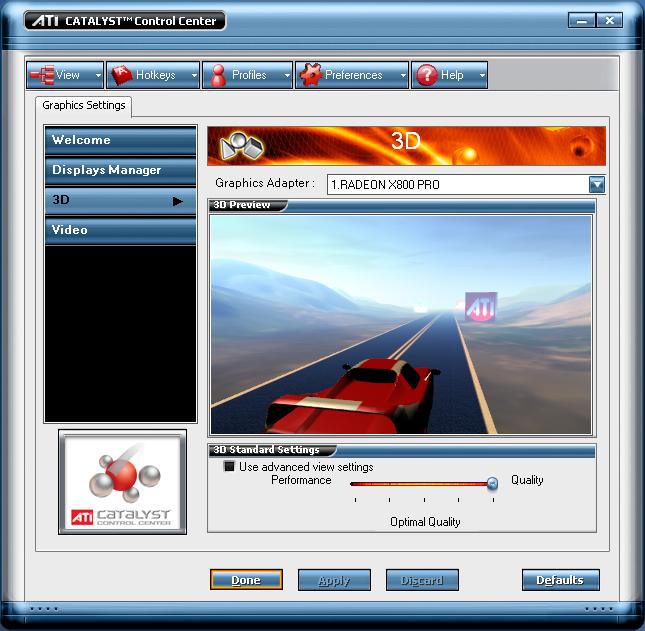Open the Preferences dropdown arrow
This screenshot has width=645, height=631.
pos(403,75)
